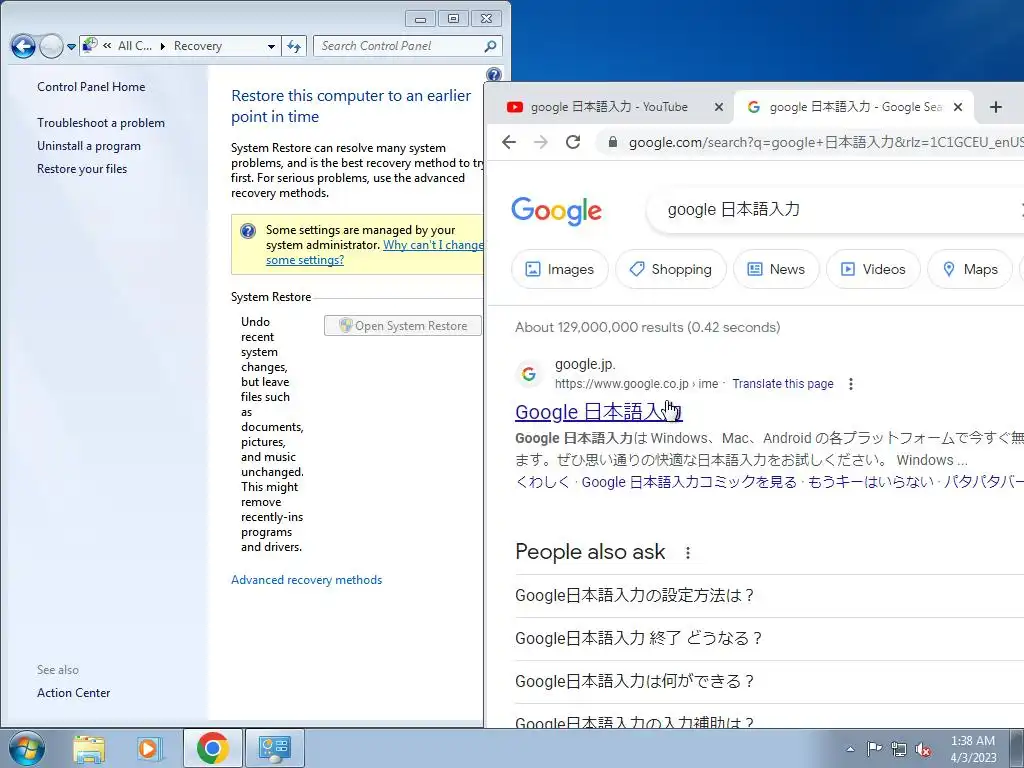The width and height of the screenshot is (1024, 768).
Task: Open Windows Explorer from the taskbar
Action: tap(89, 748)
